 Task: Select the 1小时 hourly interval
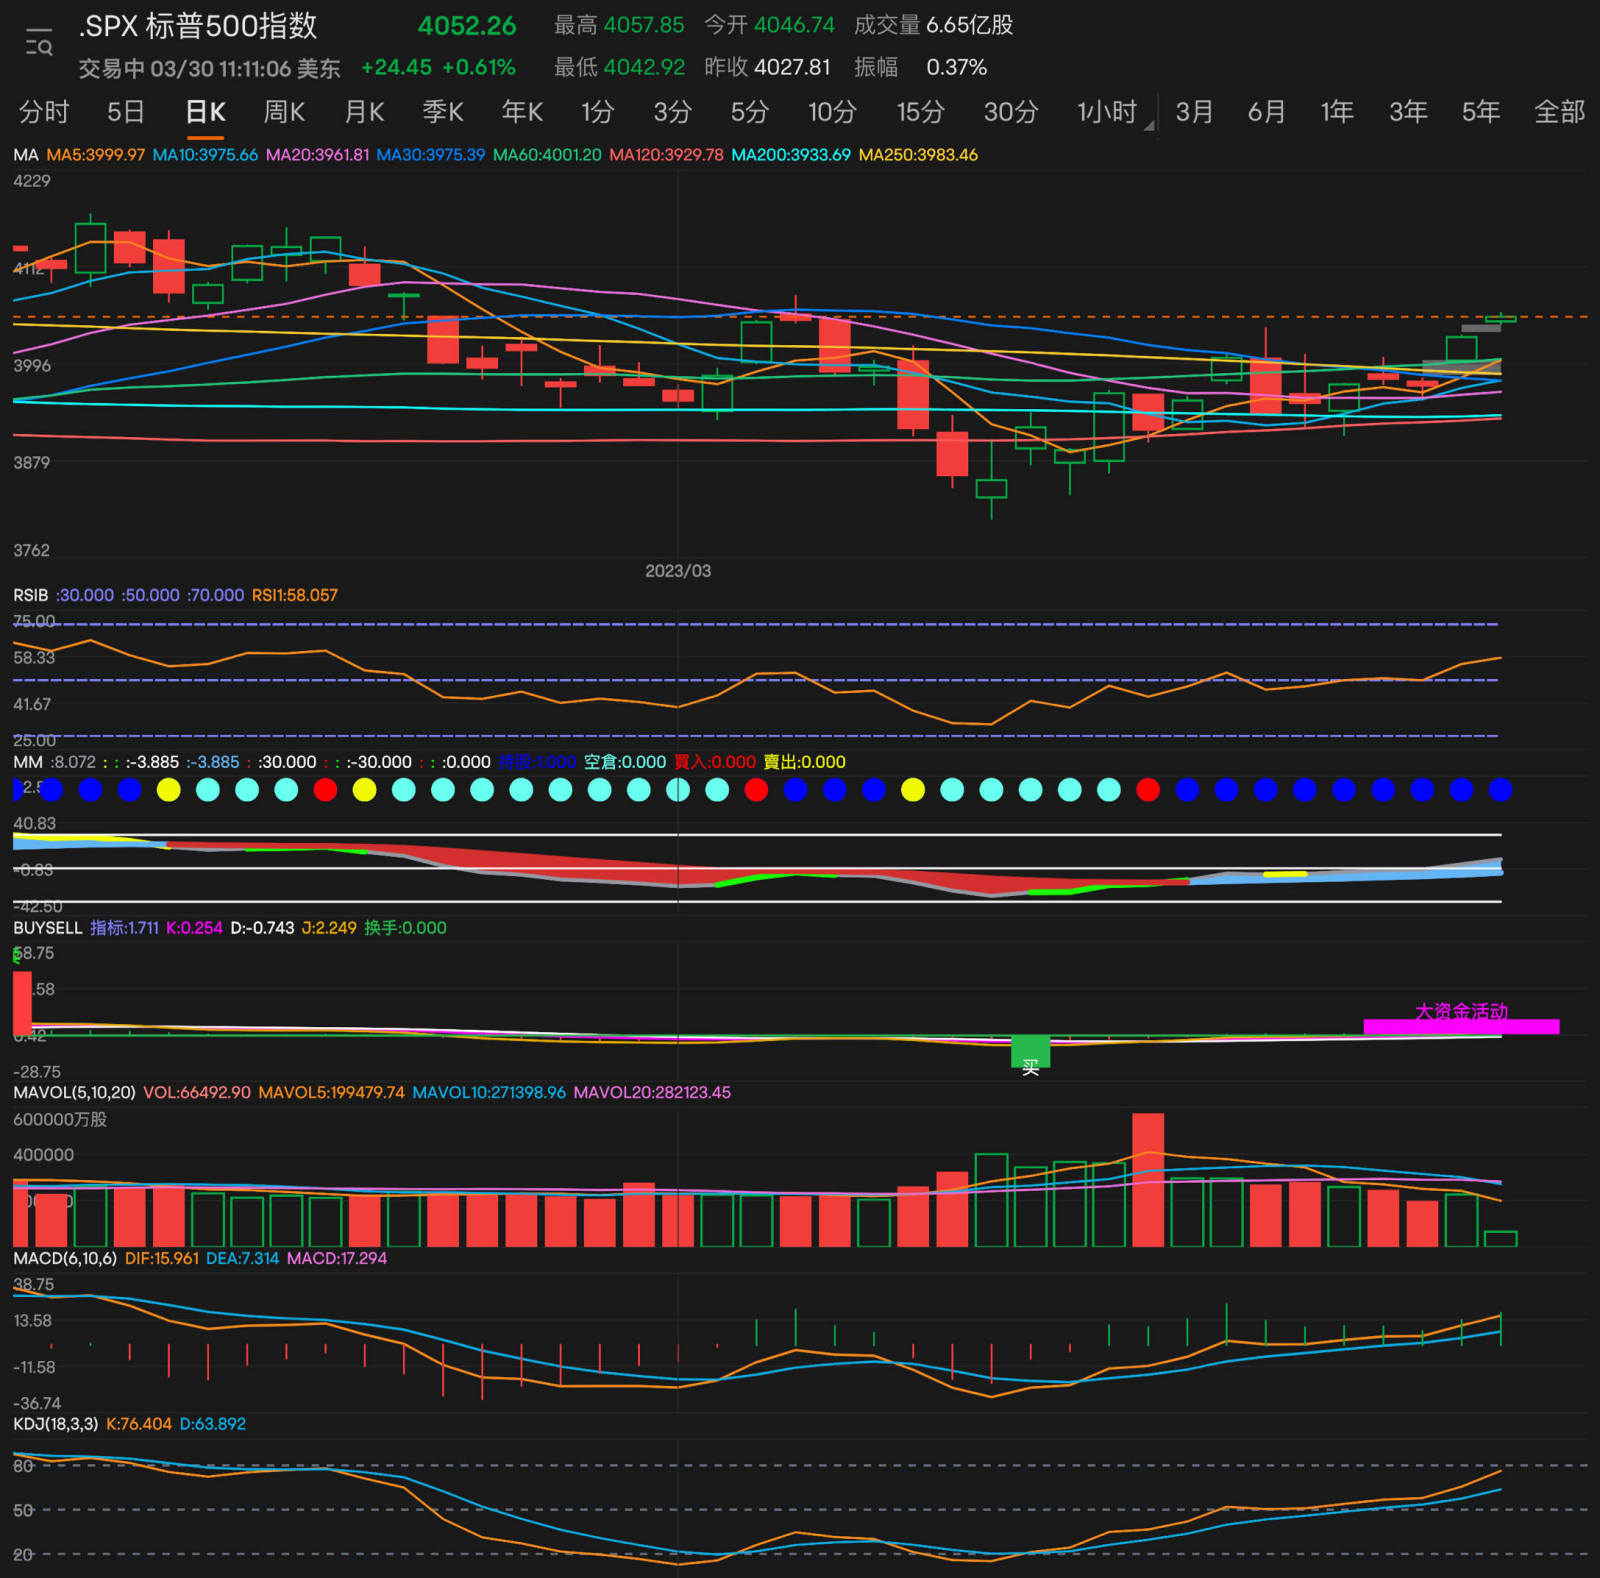tap(1106, 112)
